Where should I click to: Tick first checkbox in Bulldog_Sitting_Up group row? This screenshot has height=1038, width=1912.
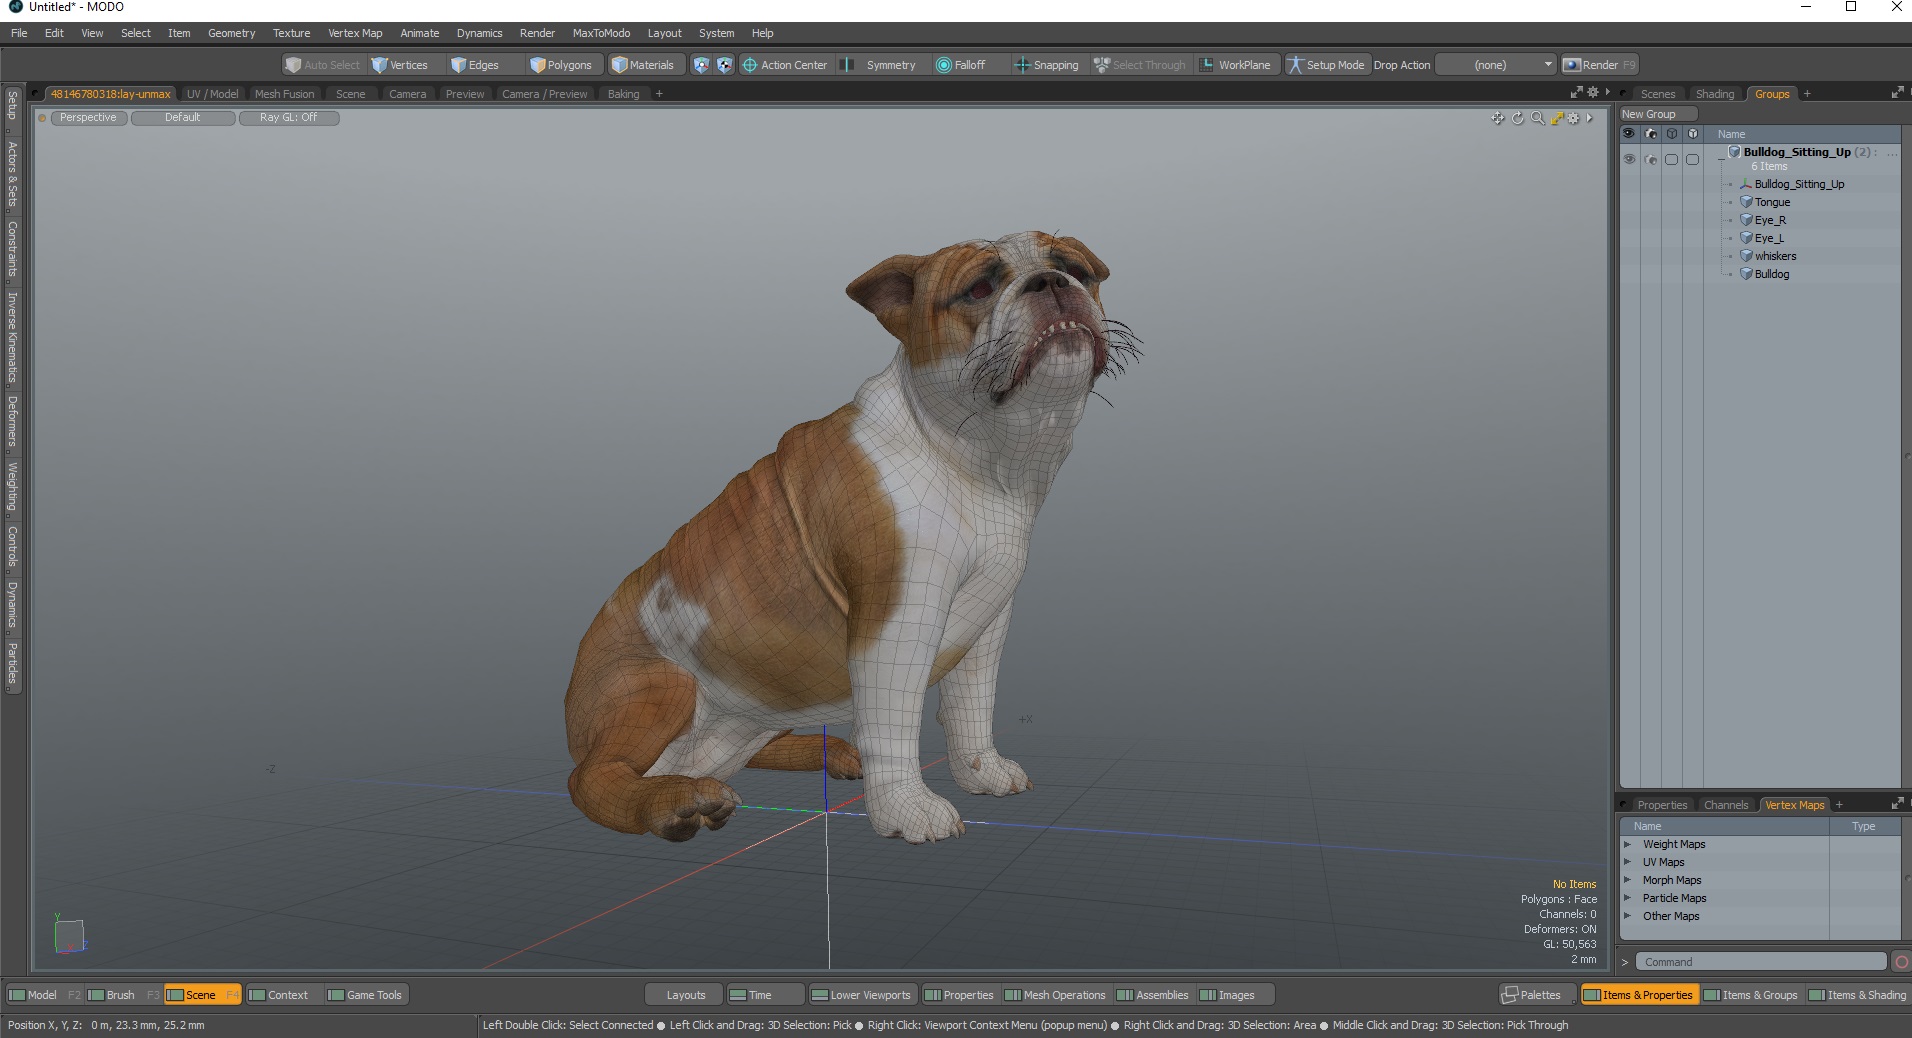(1671, 160)
